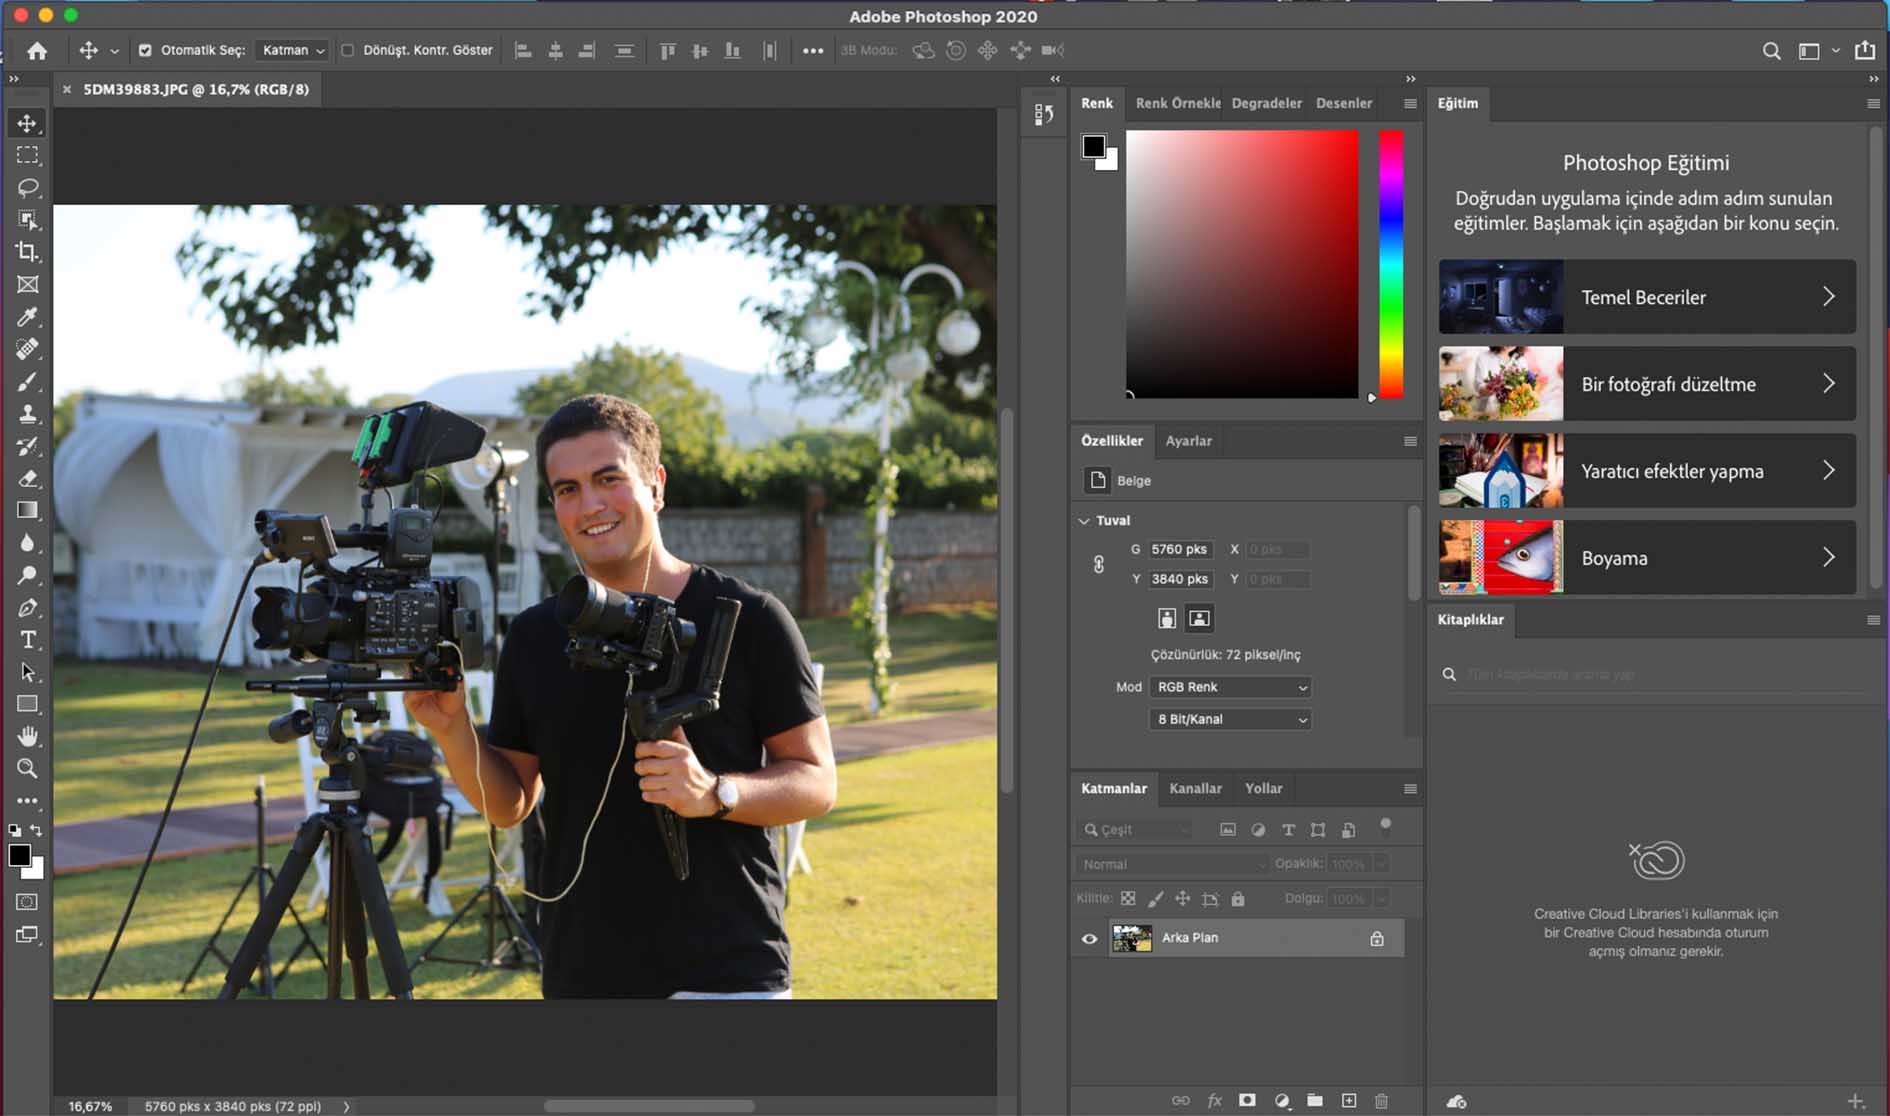1890x1116 pixels.
Task: Pick the Horizontal Type tool
Action: pos(27,640)
